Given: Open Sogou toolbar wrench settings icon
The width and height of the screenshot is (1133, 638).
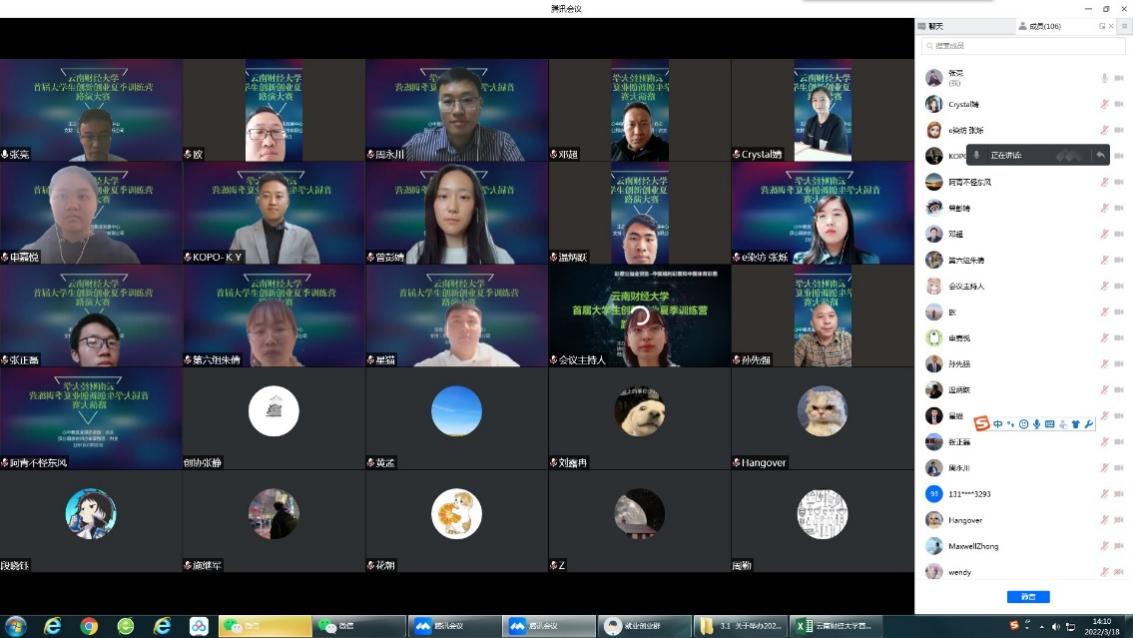Looking at the screenshot, I should [x=1088, y=424].
